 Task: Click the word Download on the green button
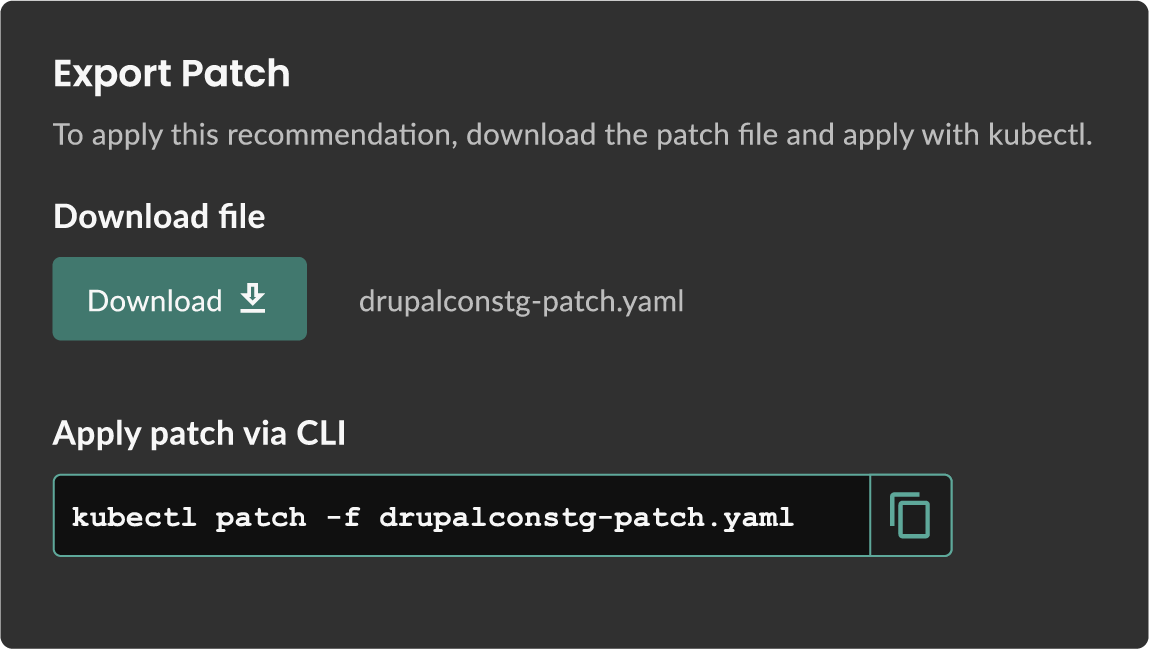[155, 300]
